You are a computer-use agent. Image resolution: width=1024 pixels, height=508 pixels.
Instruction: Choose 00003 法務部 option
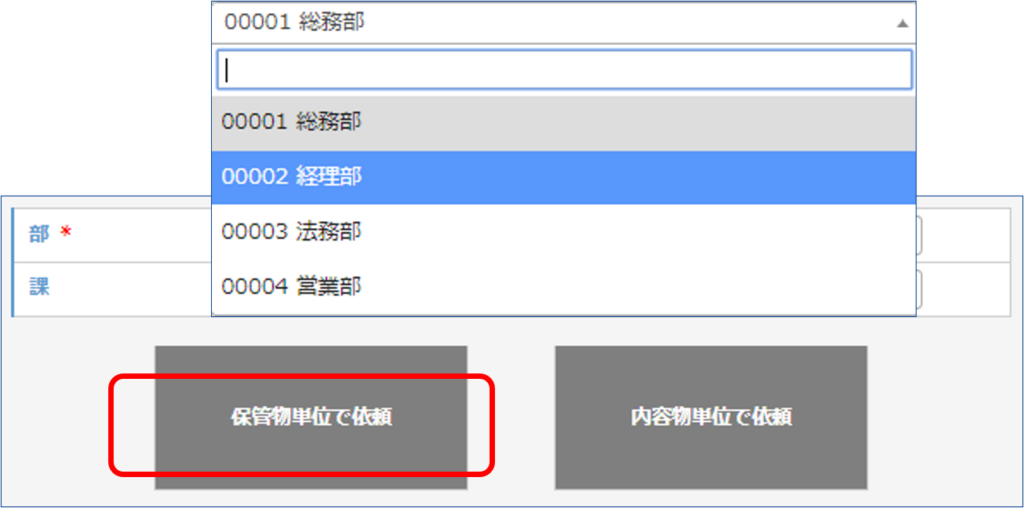click(x=564, y=232)
